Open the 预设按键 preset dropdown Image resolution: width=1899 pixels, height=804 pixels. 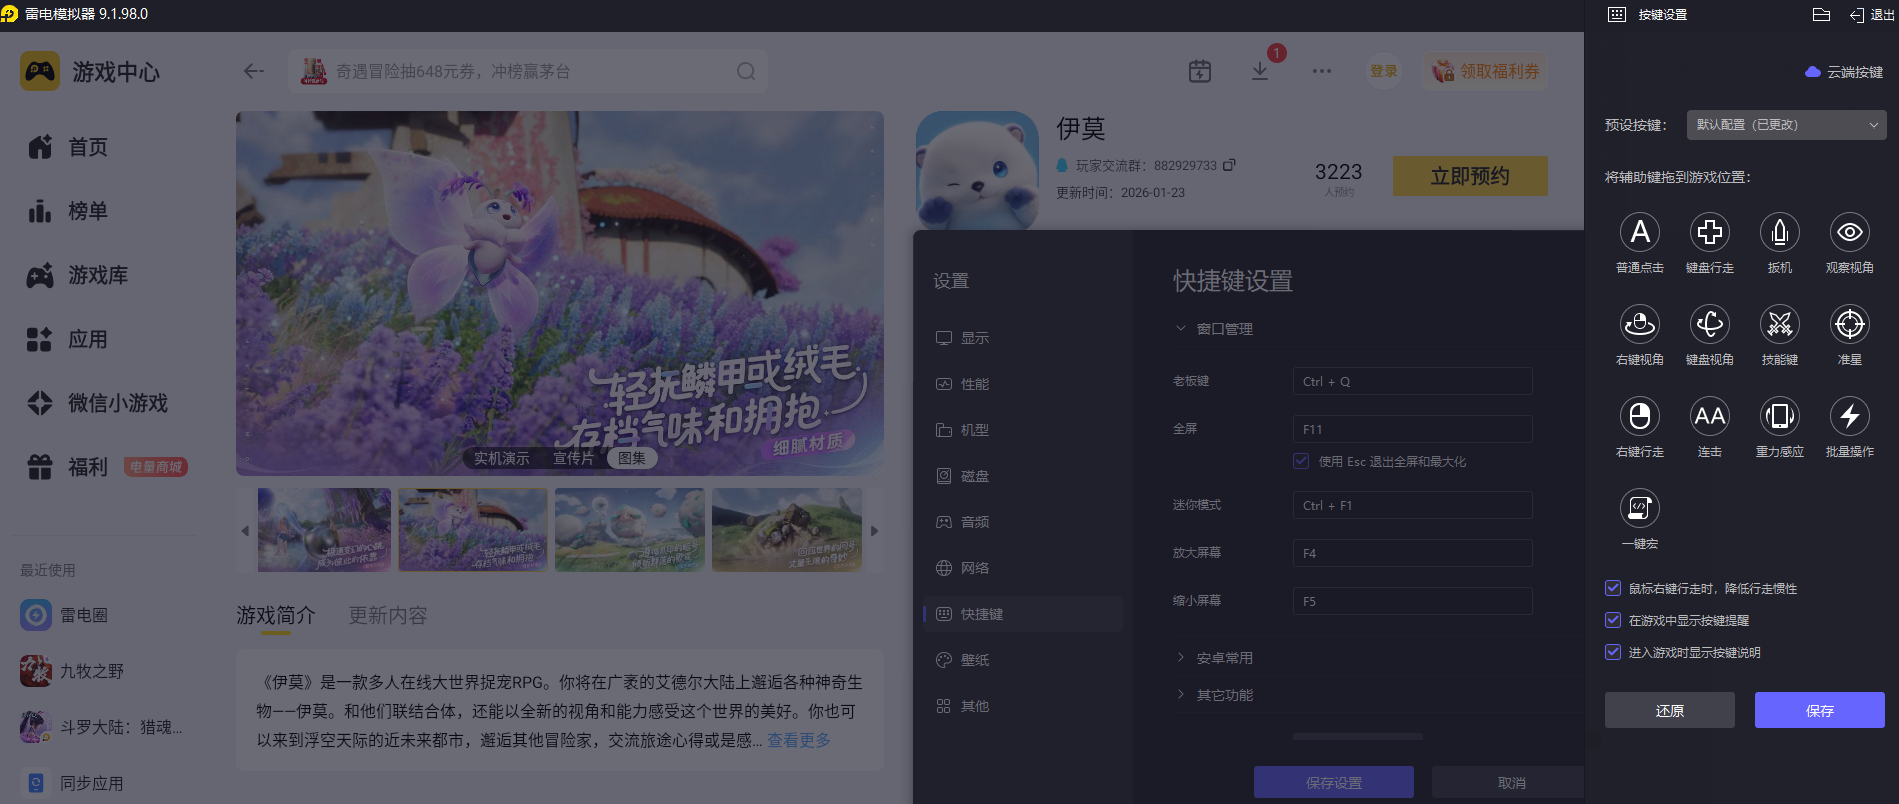(1786, 125)
